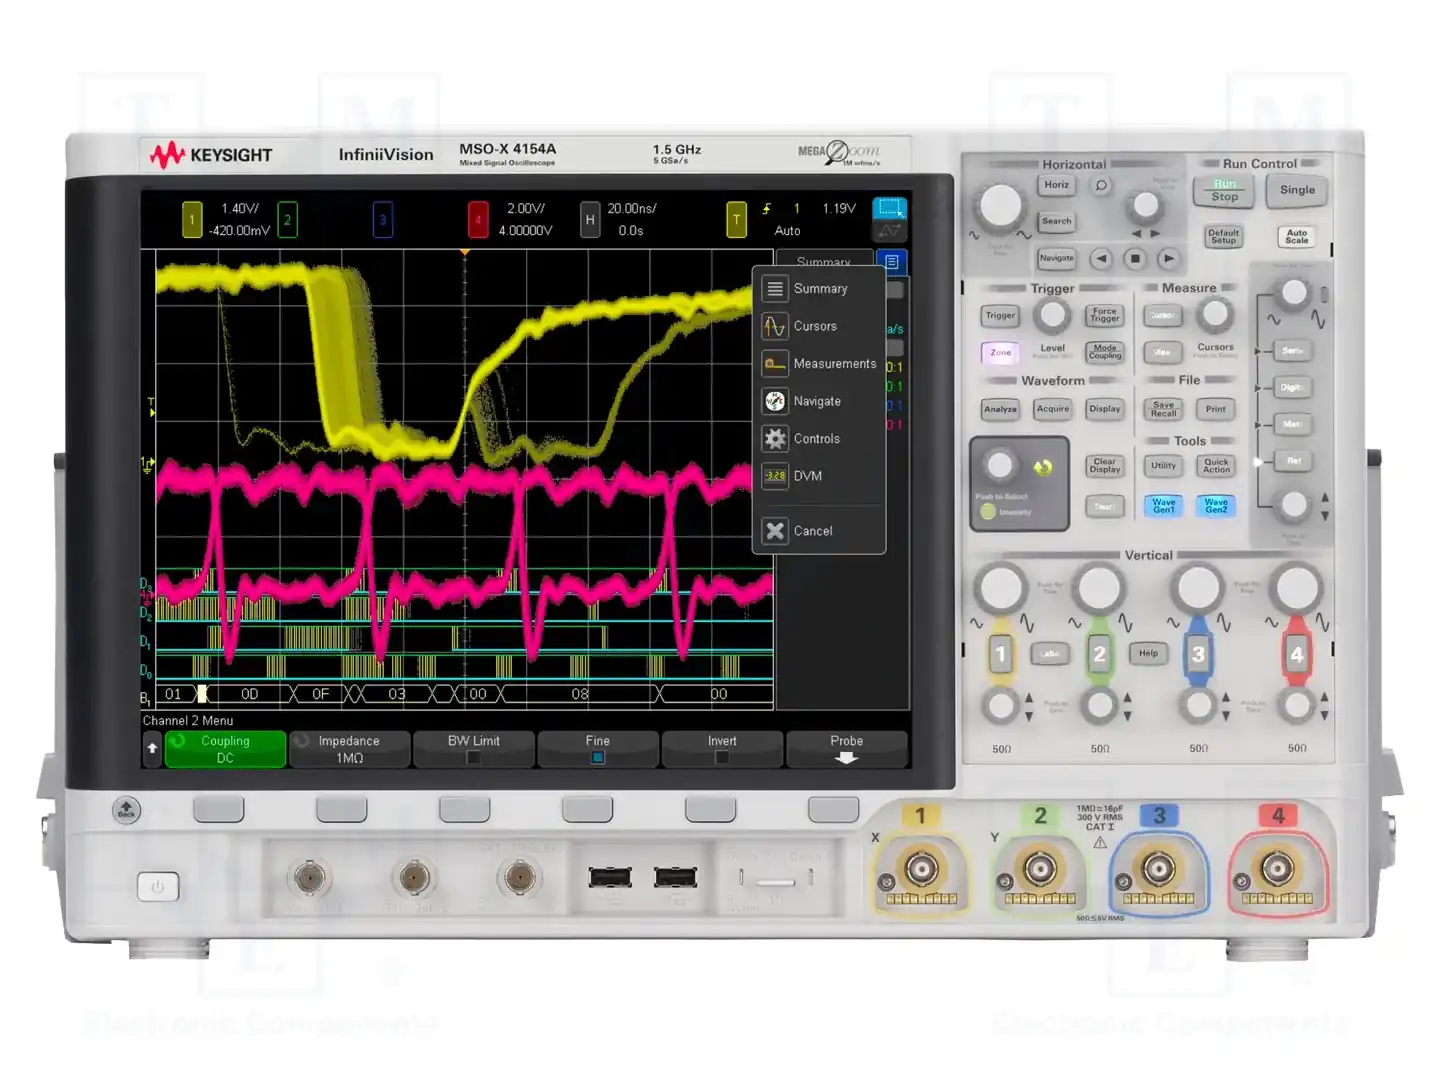The width and height of the screenshot is (1440, 1080).
Task: Open Summary from the popup menu
Action: (x=819, y=289)
